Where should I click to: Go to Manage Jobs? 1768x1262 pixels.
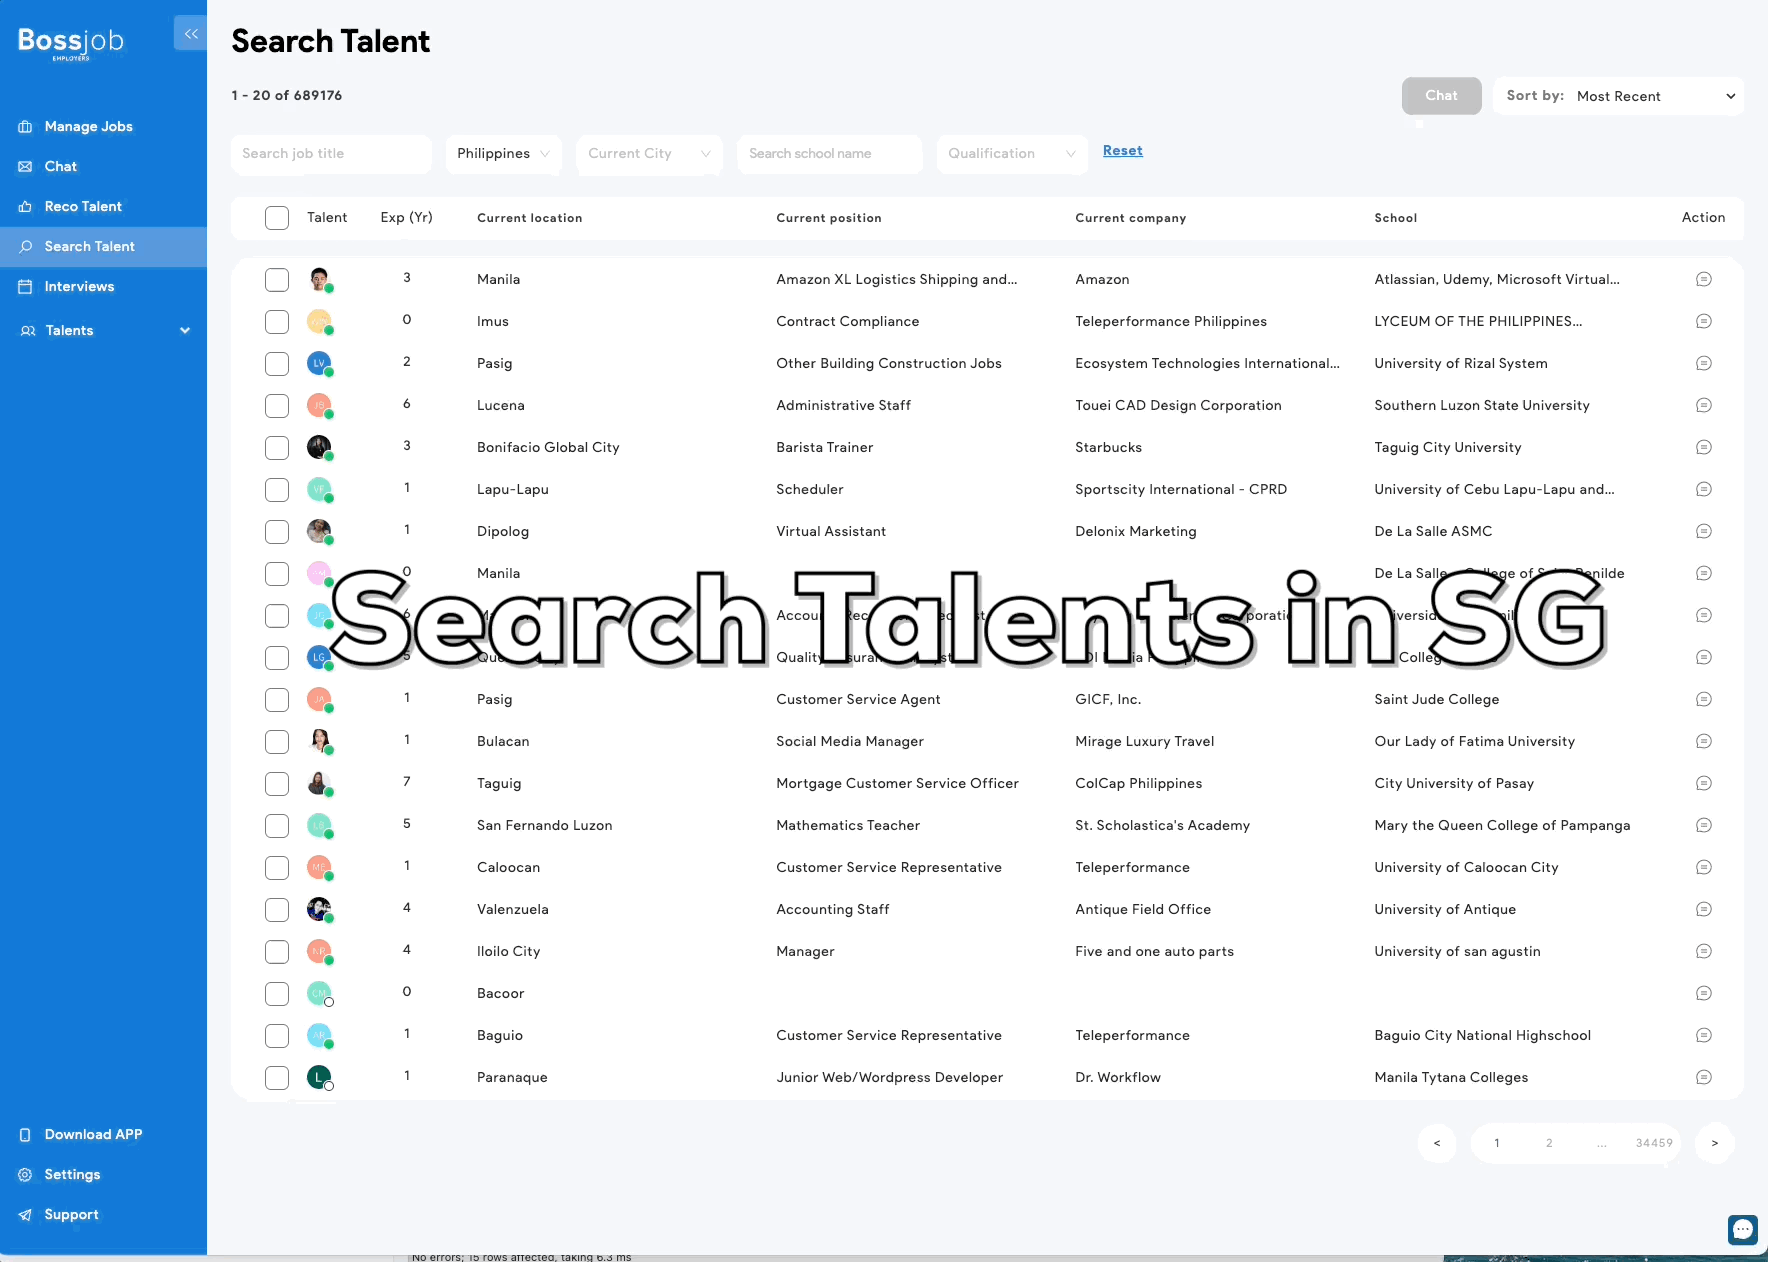click(x=88, y=127)
